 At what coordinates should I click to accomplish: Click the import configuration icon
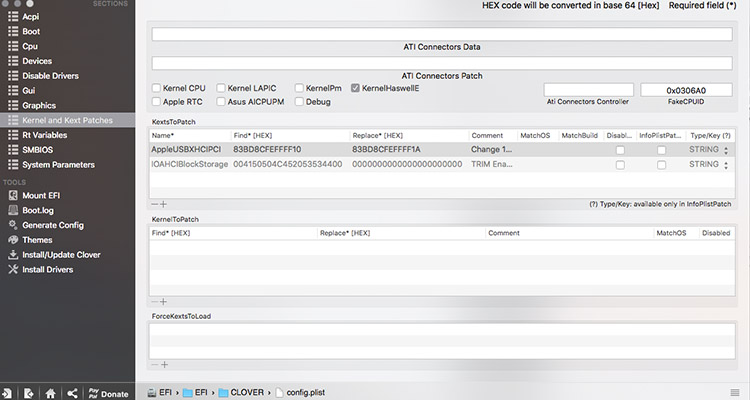pyautogui.click(x=6, y=393)
